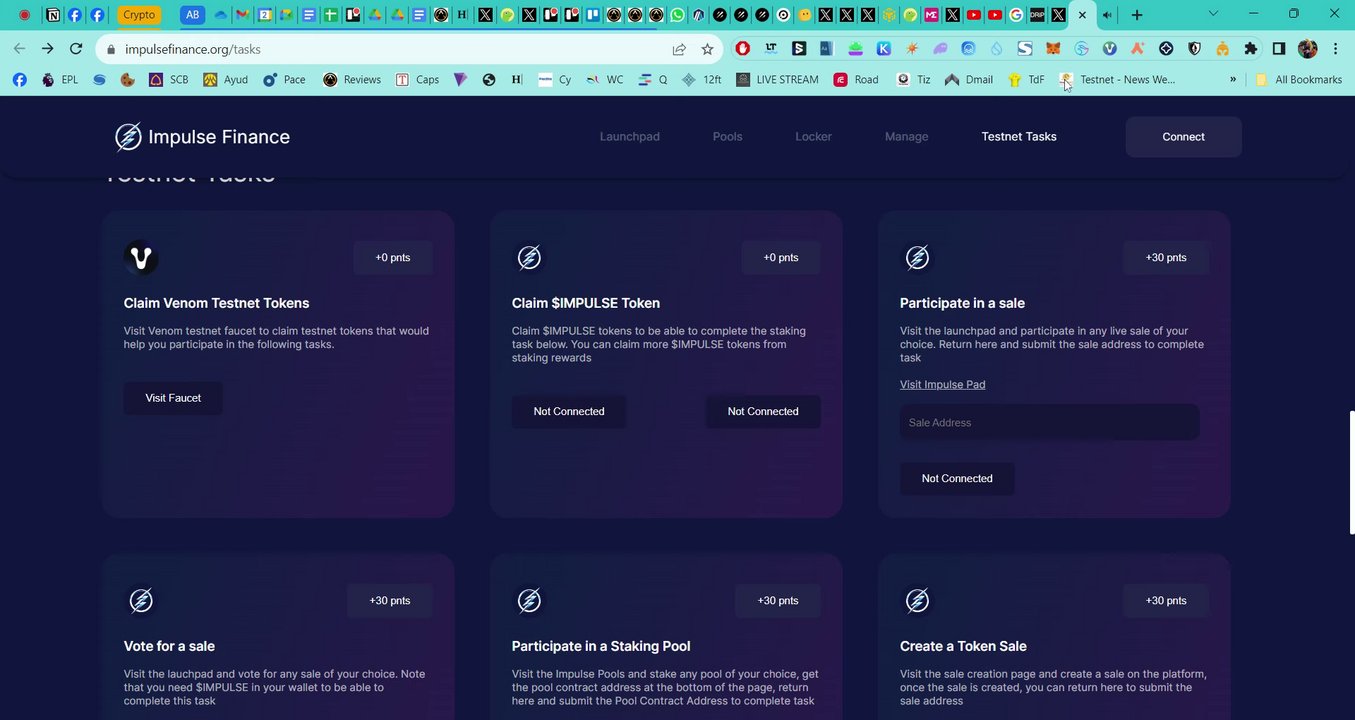The width and height of the screenshot is (1355, 720).
Task: Click the icon on Create a Token Sale card
Action: coord(917,601)
